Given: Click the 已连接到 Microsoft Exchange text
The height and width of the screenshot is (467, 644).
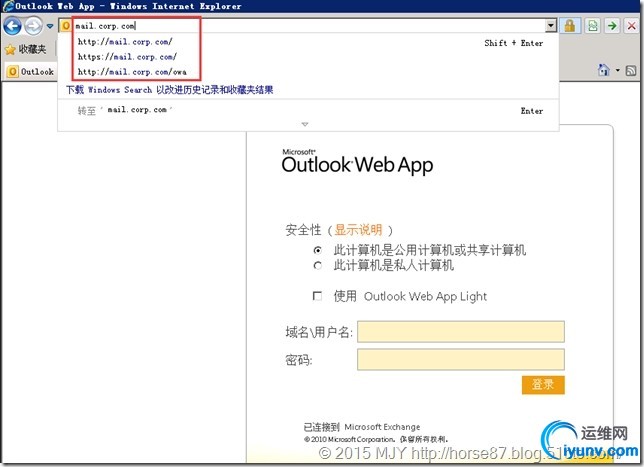Looking at the screenshot, I should 362,427.
